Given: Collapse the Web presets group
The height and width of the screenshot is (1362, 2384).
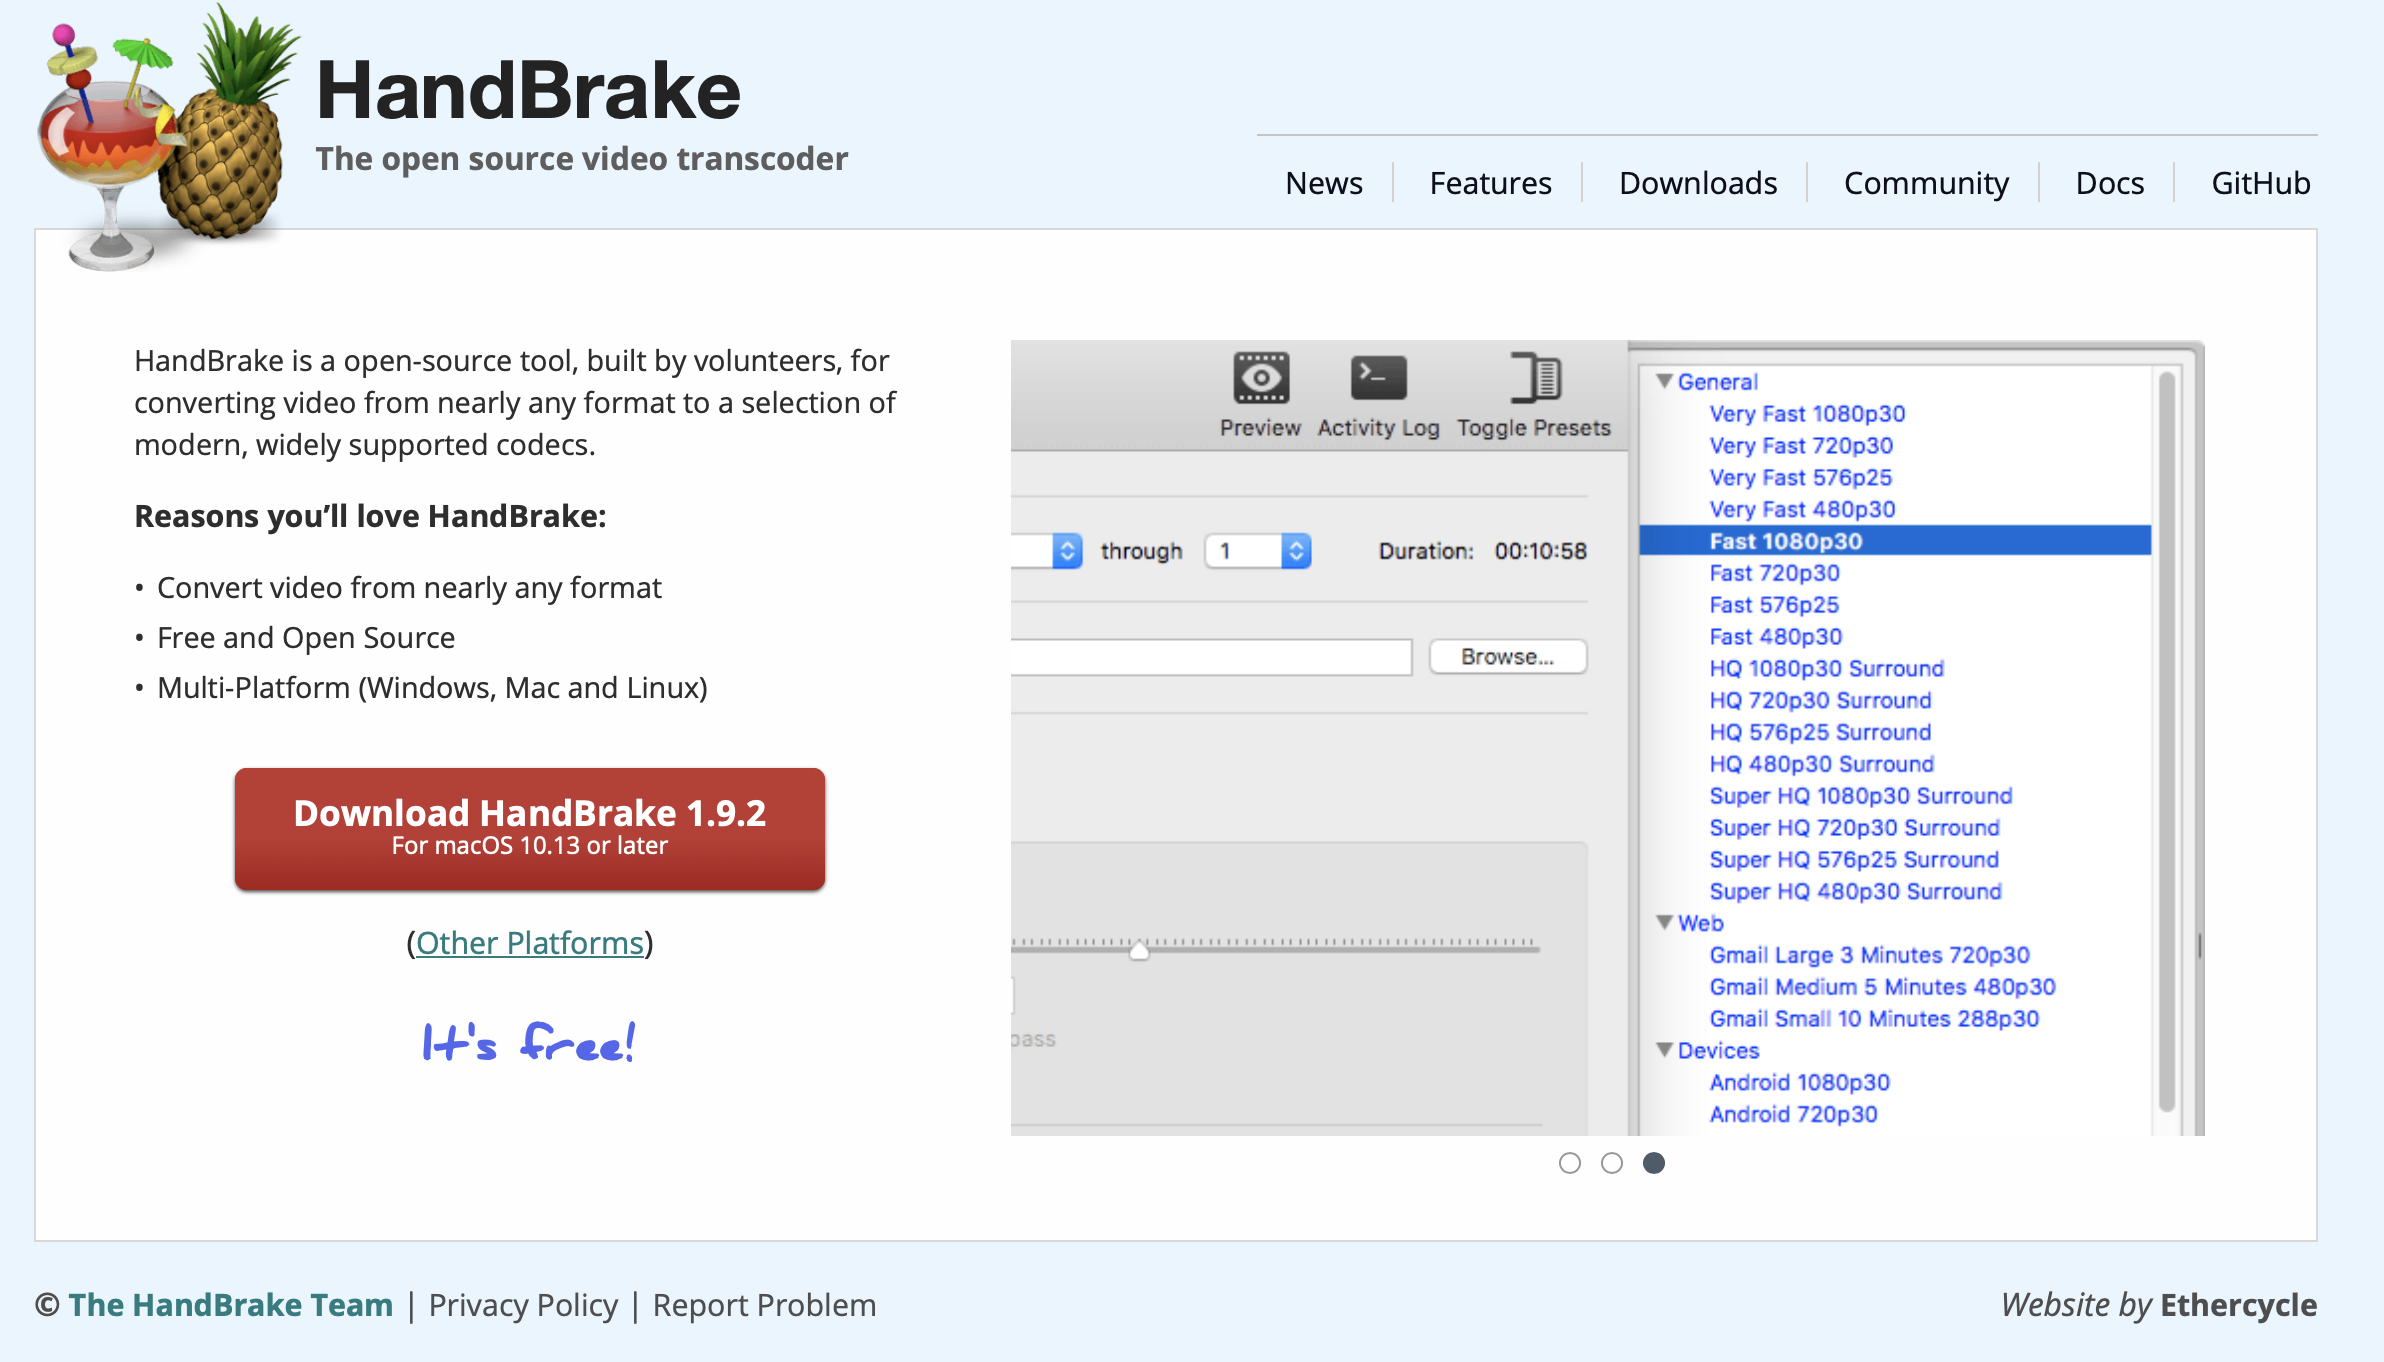Looking at the screenshot, I should coord(1664,922).
